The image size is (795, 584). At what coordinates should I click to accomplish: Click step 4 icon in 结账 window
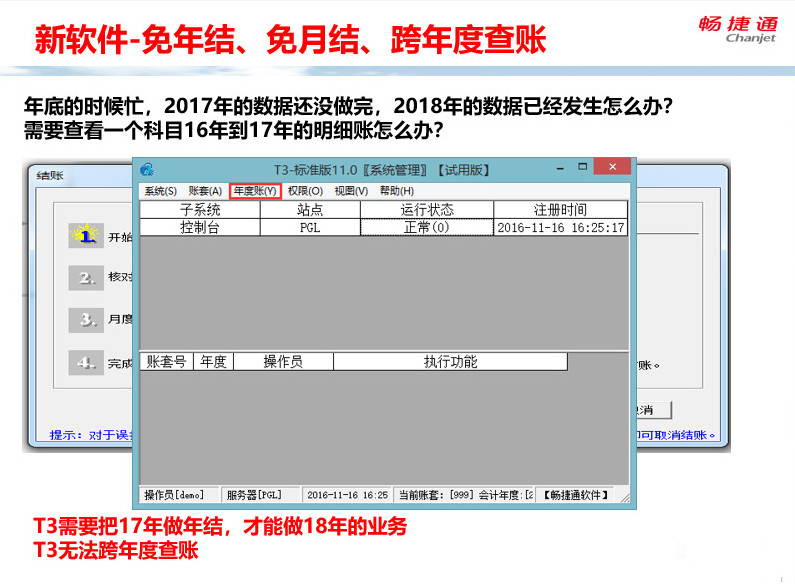[x=86, y=362]
